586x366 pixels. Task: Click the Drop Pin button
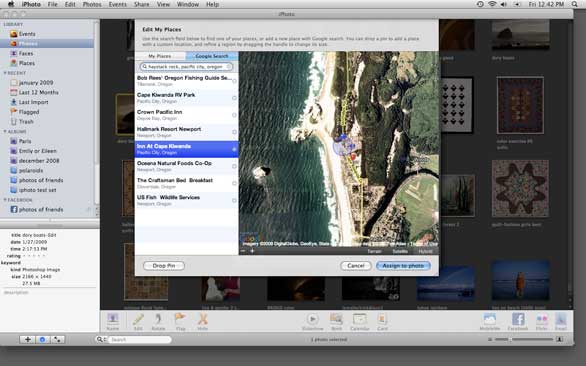(x=164, y=266)
